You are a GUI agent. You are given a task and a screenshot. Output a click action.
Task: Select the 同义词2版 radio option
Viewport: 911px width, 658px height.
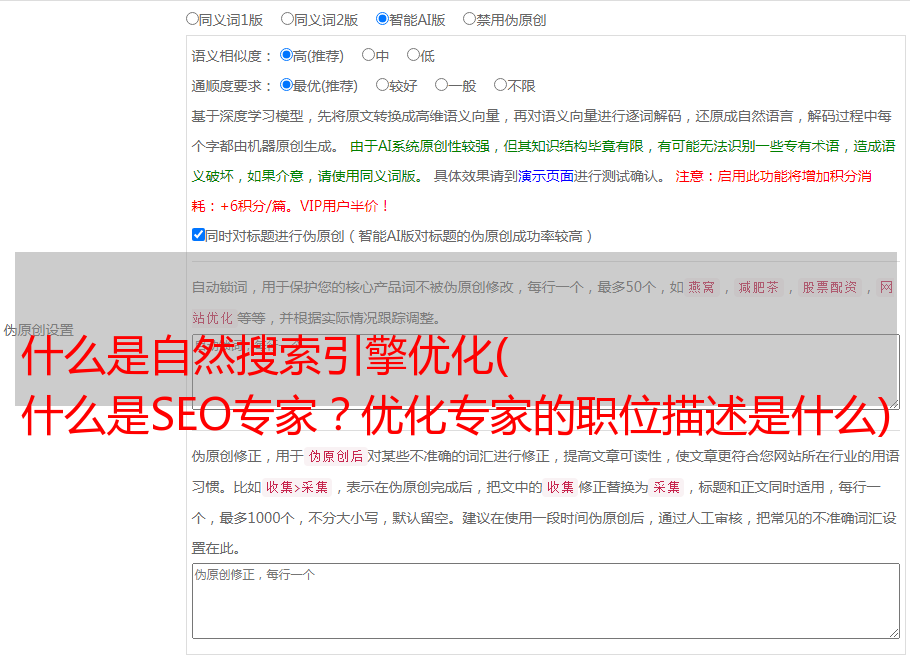tap(287, 19)
